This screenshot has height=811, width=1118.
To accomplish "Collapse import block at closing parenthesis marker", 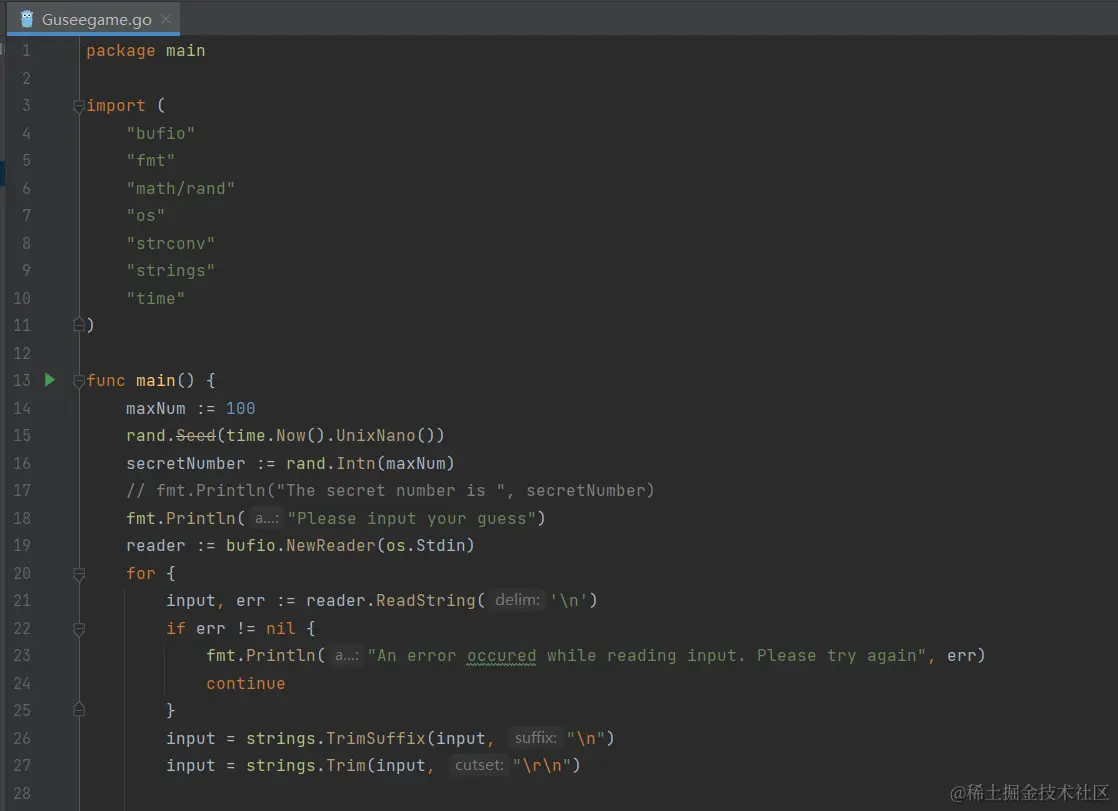I will [x=79, y=325].
